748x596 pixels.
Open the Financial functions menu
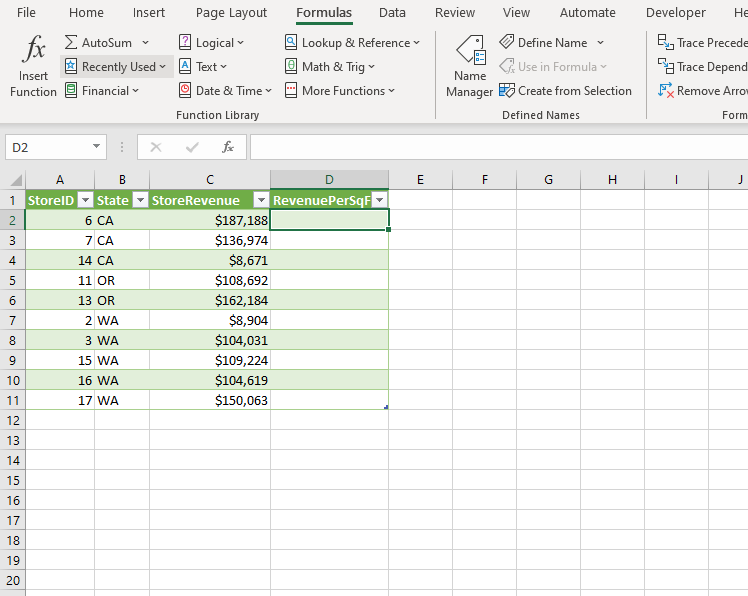(x=102, y=90)
